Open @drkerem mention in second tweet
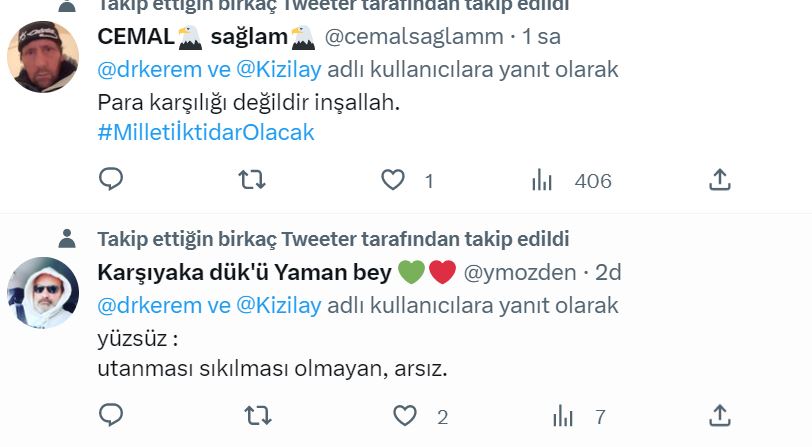The width and height of the screenshot is (812, 447). (149, 306)
